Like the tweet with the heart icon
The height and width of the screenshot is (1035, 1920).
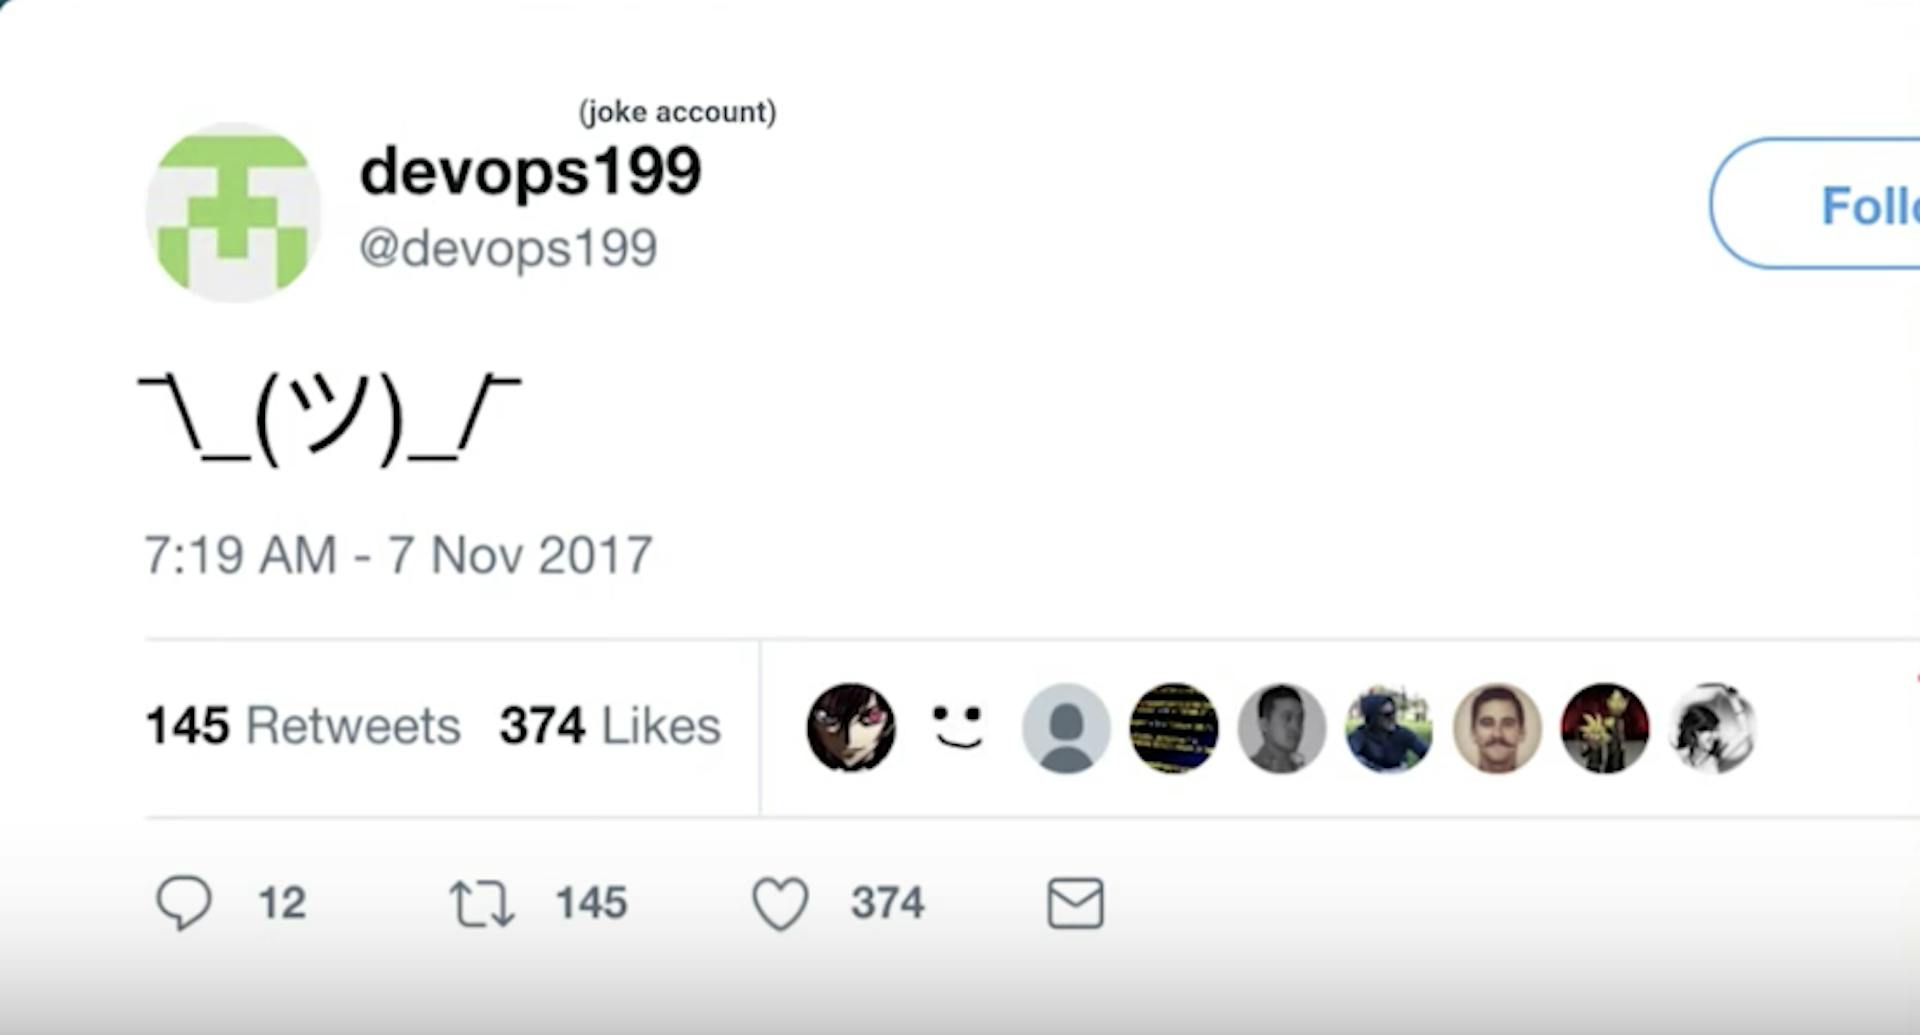click(x=780, y=904)
